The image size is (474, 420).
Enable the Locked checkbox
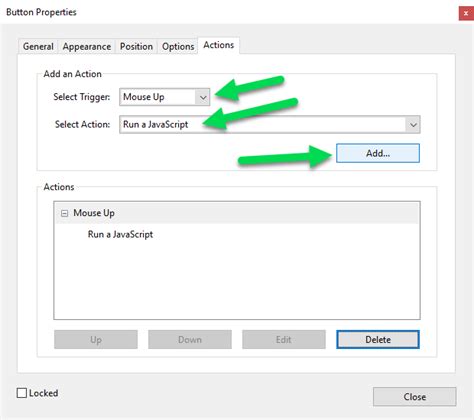pyautogui.click(x=22, y=393)
